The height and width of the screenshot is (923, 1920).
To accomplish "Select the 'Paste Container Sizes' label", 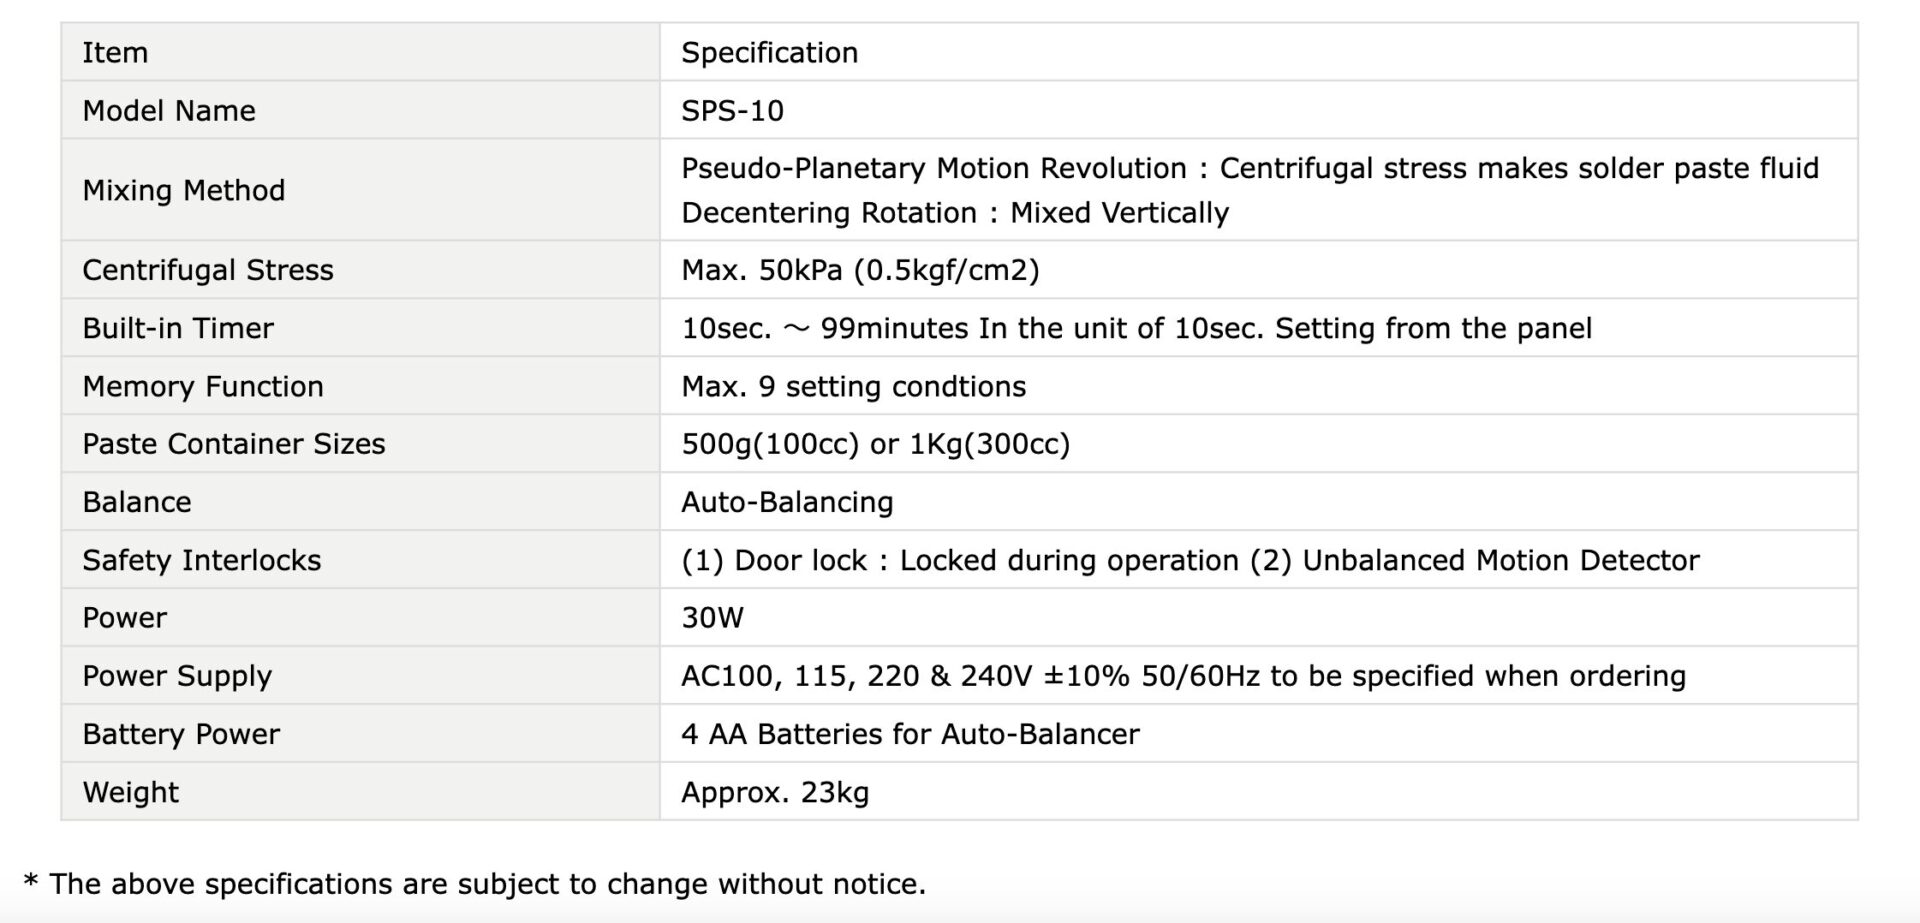I will point(234,444).
